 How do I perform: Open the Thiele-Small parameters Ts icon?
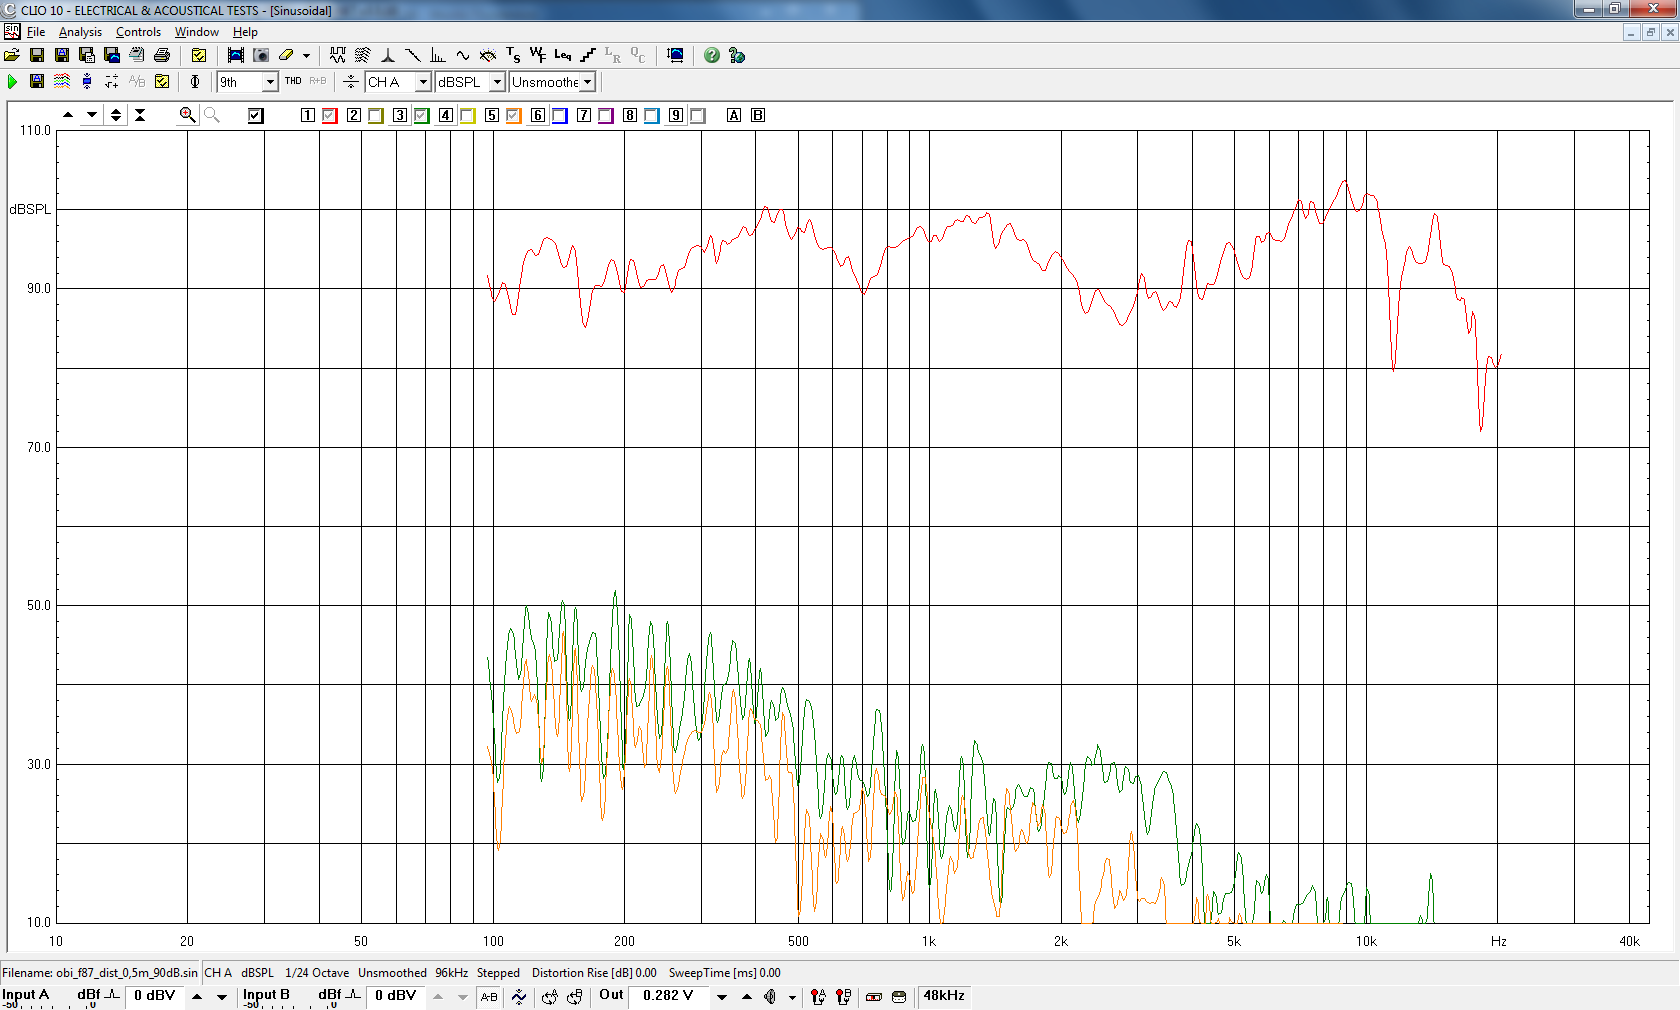pos(513,55)
